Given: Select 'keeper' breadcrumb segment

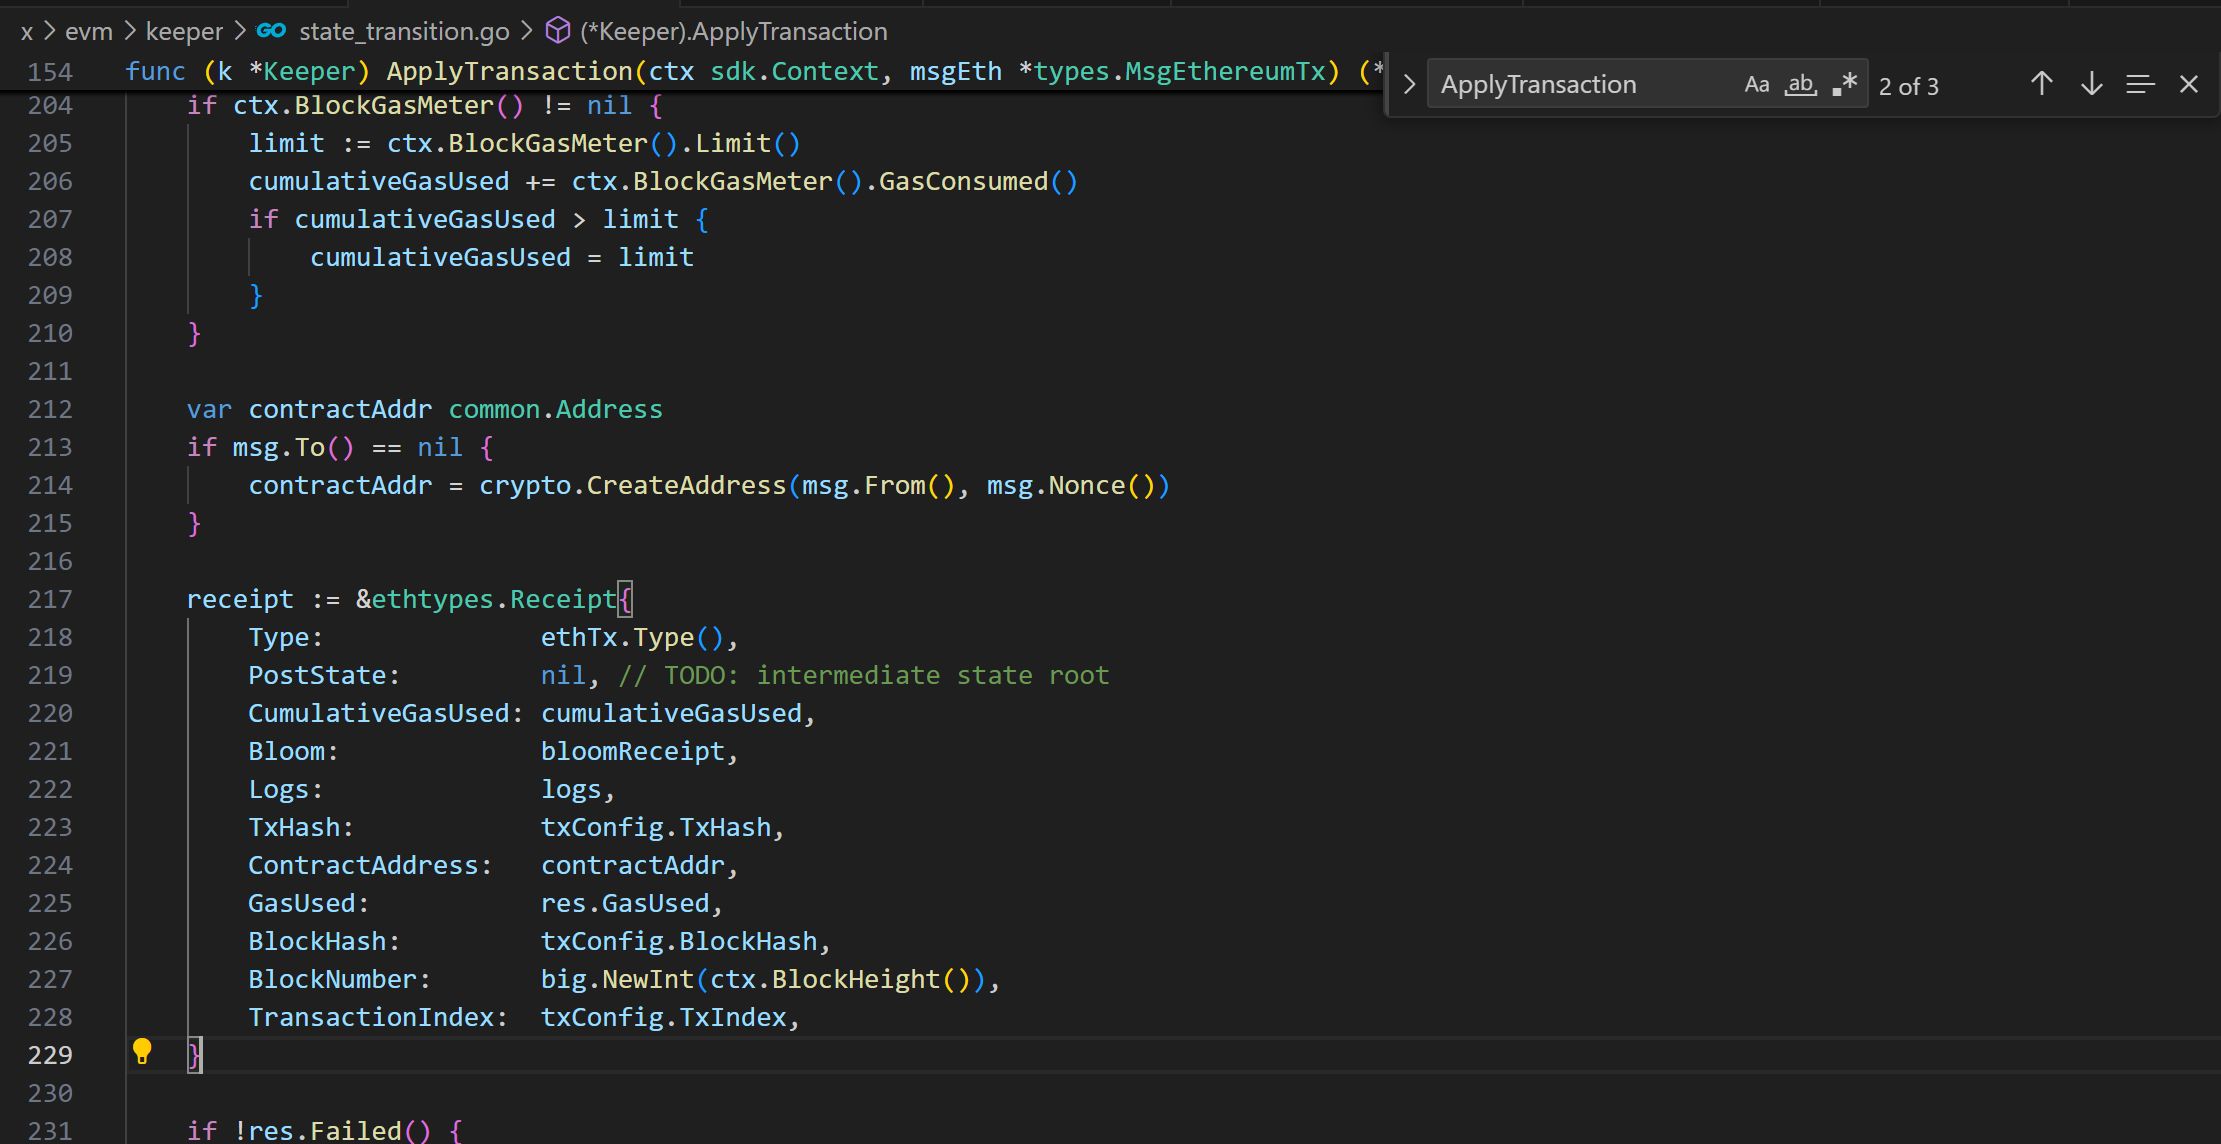Looking at the screenshot, I should [x=184, y=32].
